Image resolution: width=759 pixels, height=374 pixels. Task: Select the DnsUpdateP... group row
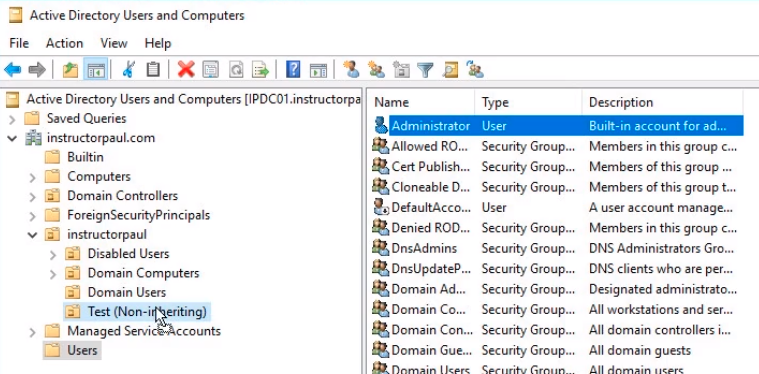tap(557, 268)
